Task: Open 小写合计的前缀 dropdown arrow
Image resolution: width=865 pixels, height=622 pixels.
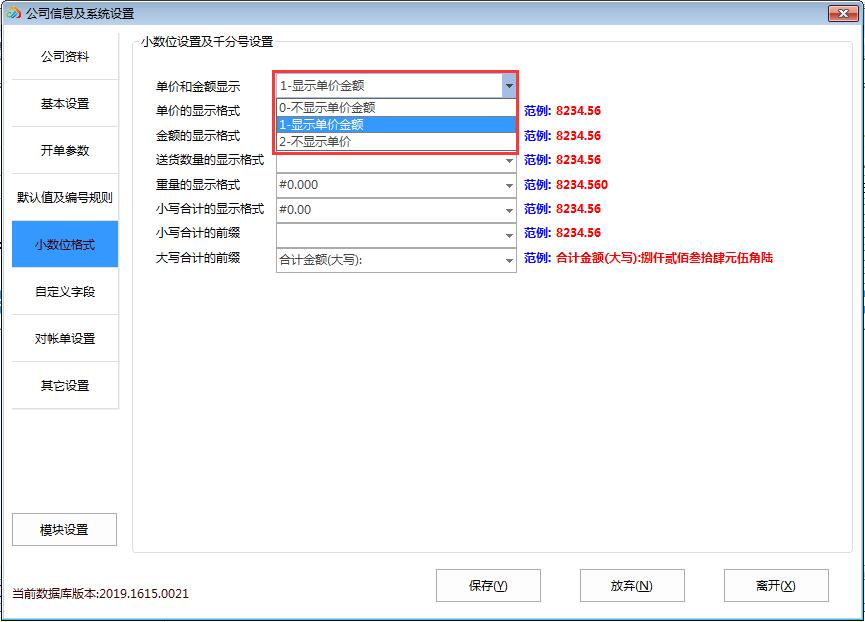Action: [509, 235]
